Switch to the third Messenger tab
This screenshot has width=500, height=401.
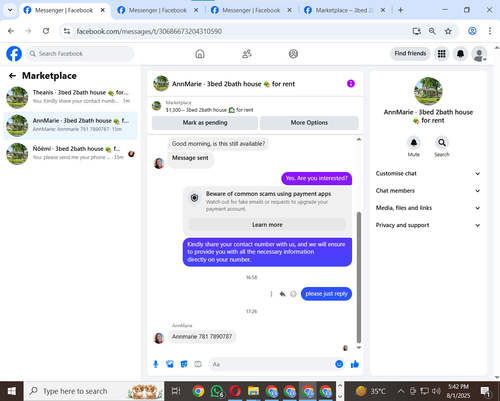click(x=251, y=10)
